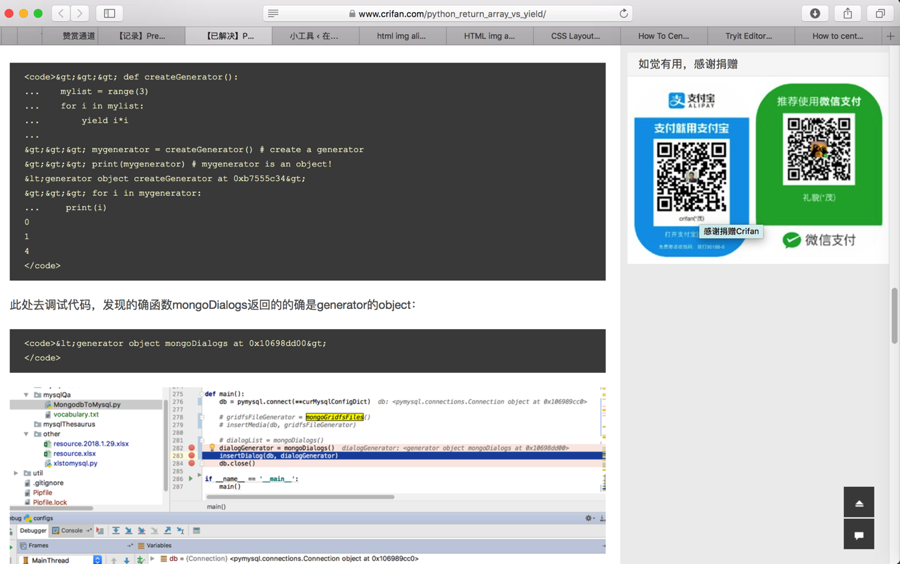The width and height of the screenshot is (900, 564).
Task: Select xlstomysql.py in the file tree
Action: pyautogui.click(x=75, y=463)
